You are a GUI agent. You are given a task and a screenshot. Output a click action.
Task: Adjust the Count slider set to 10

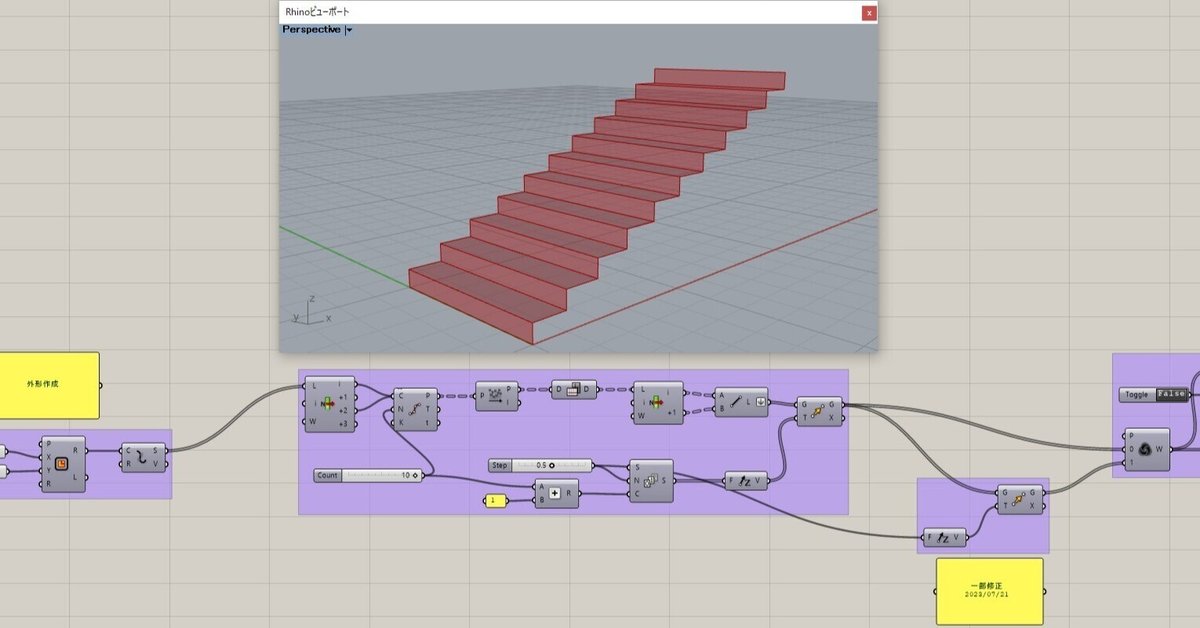(382, 475)
